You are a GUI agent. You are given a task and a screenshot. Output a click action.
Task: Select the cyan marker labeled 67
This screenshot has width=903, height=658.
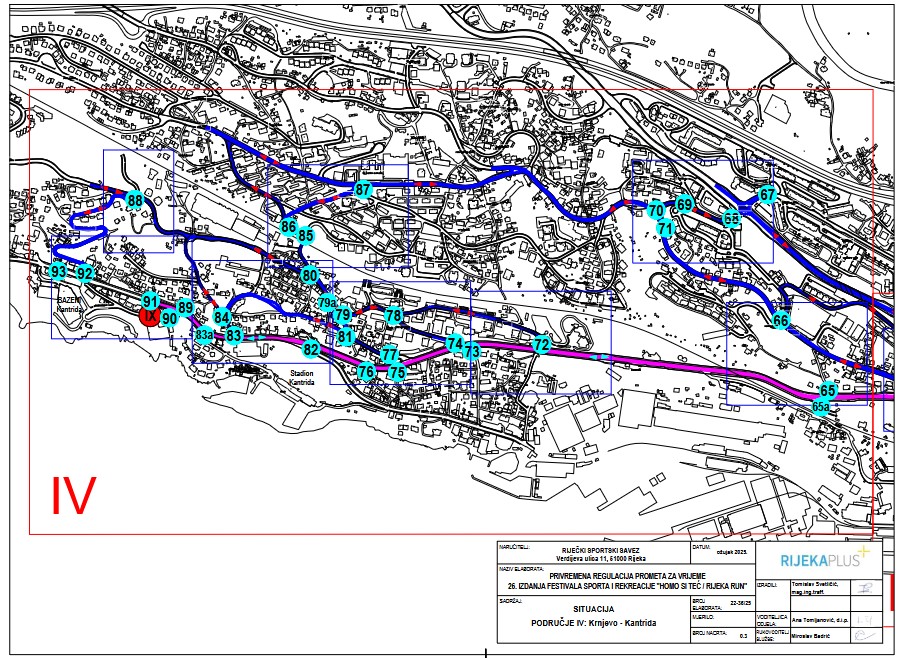click(x=767, y=194)
